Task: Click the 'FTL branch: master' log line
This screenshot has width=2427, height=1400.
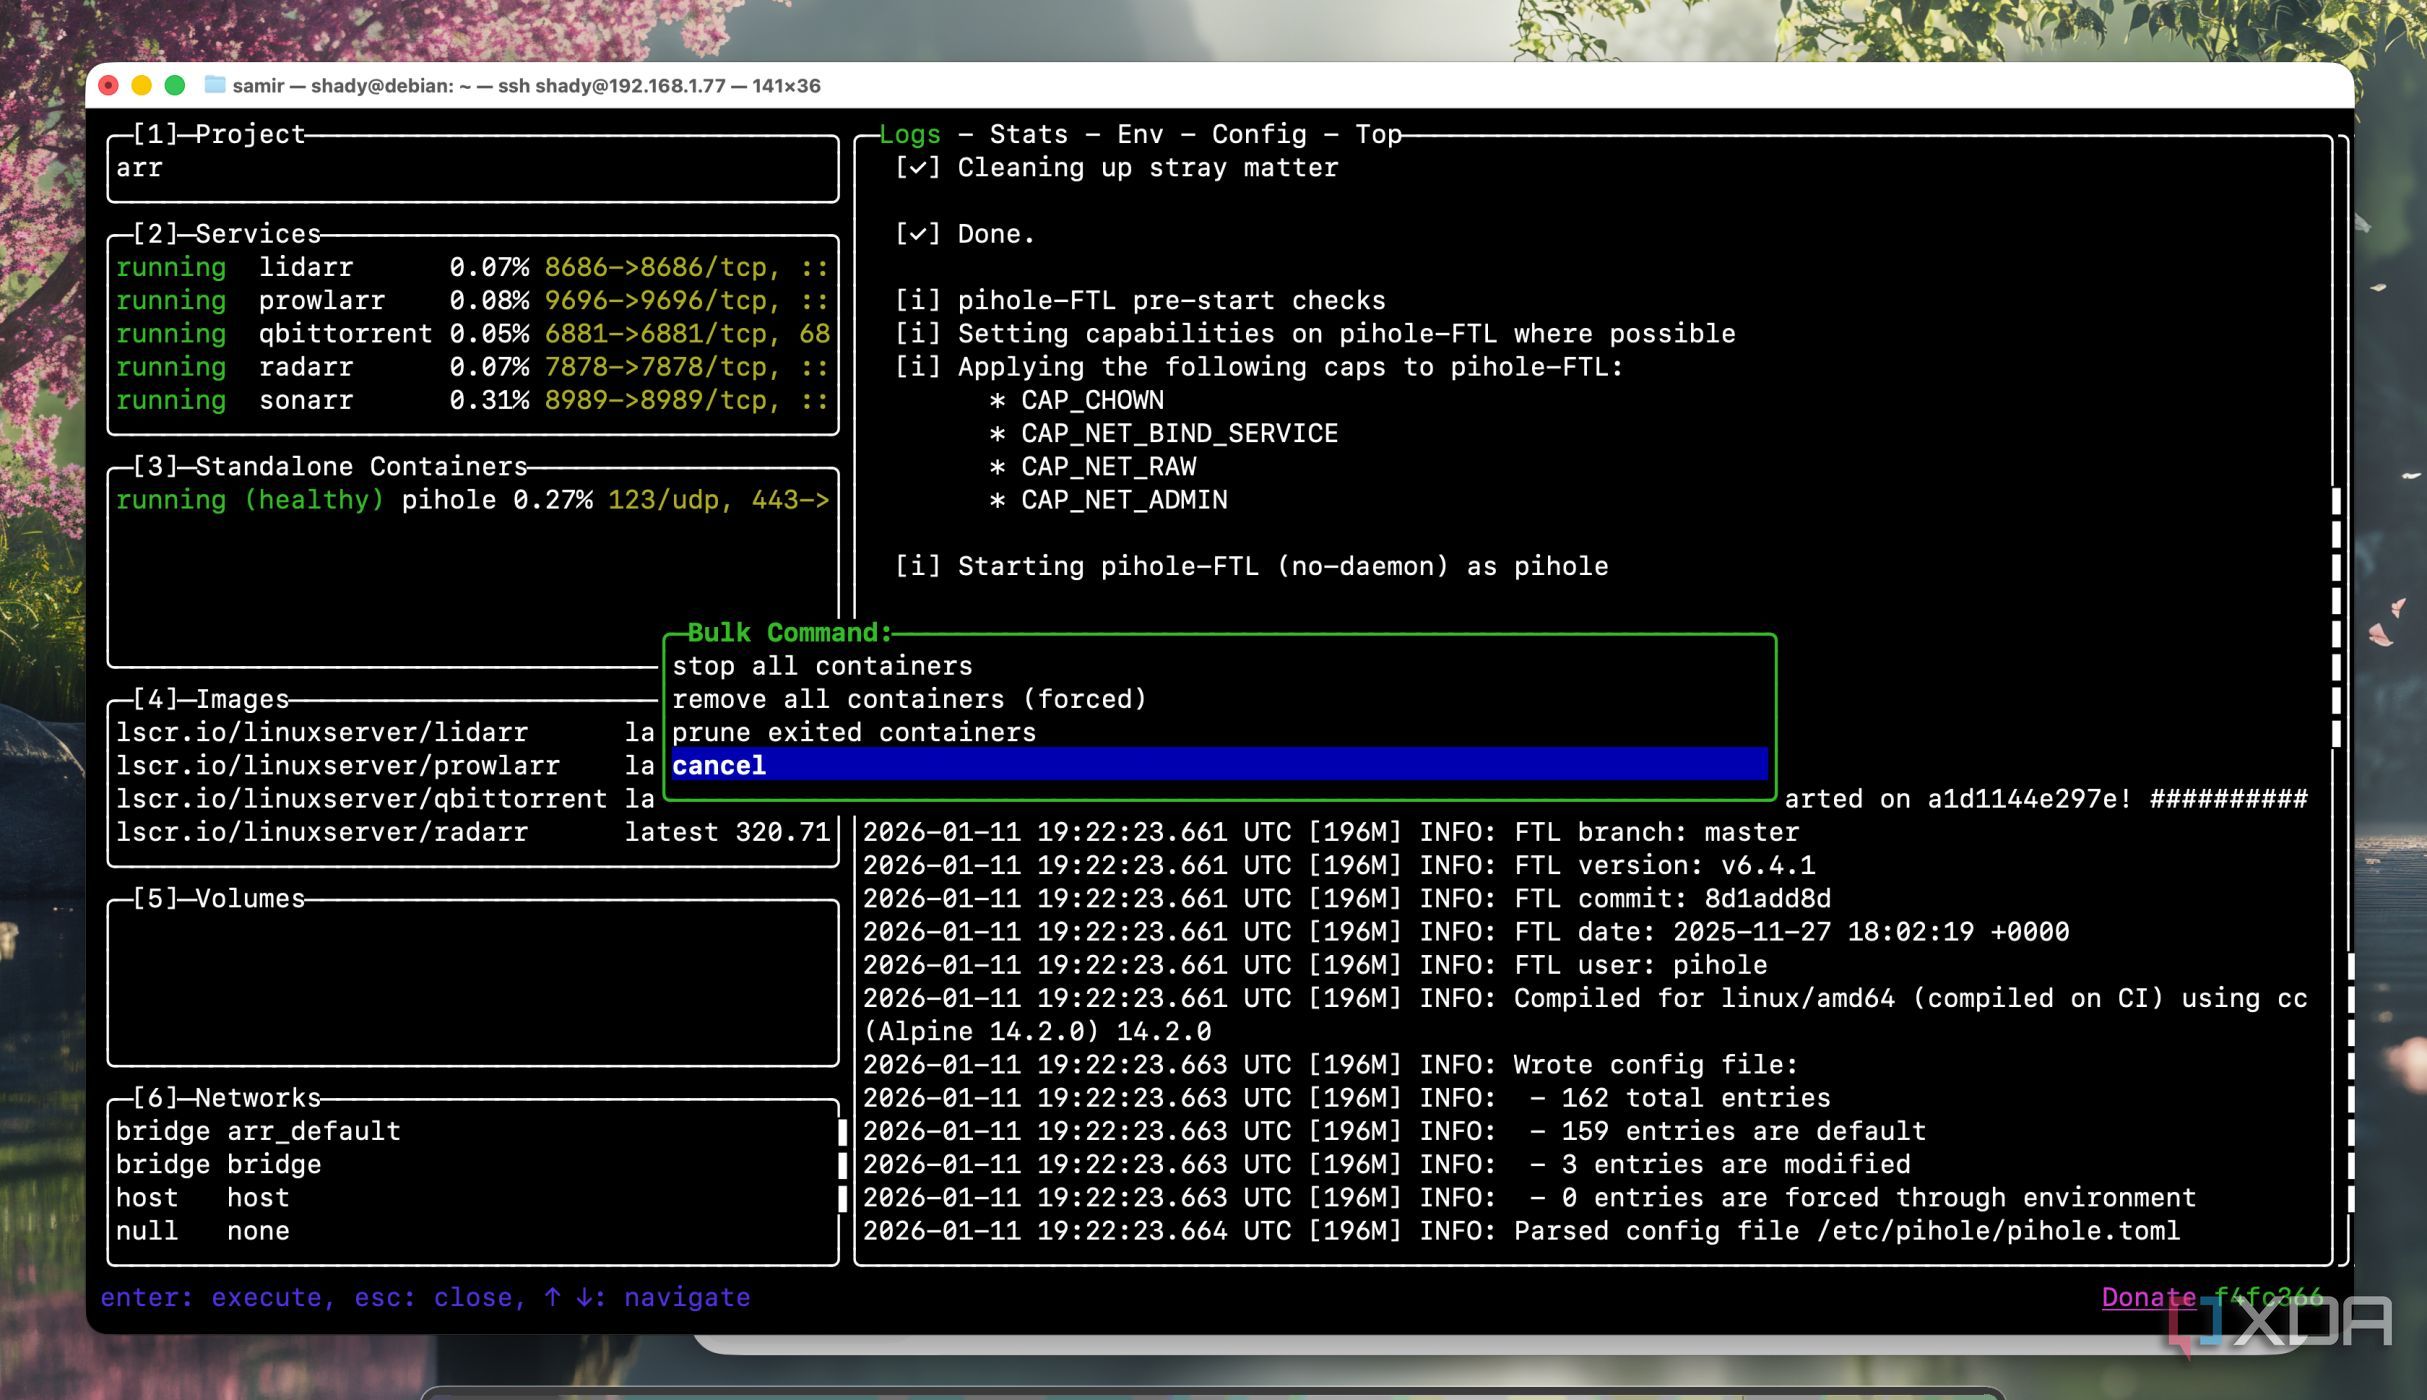Action: point(1330,832)
